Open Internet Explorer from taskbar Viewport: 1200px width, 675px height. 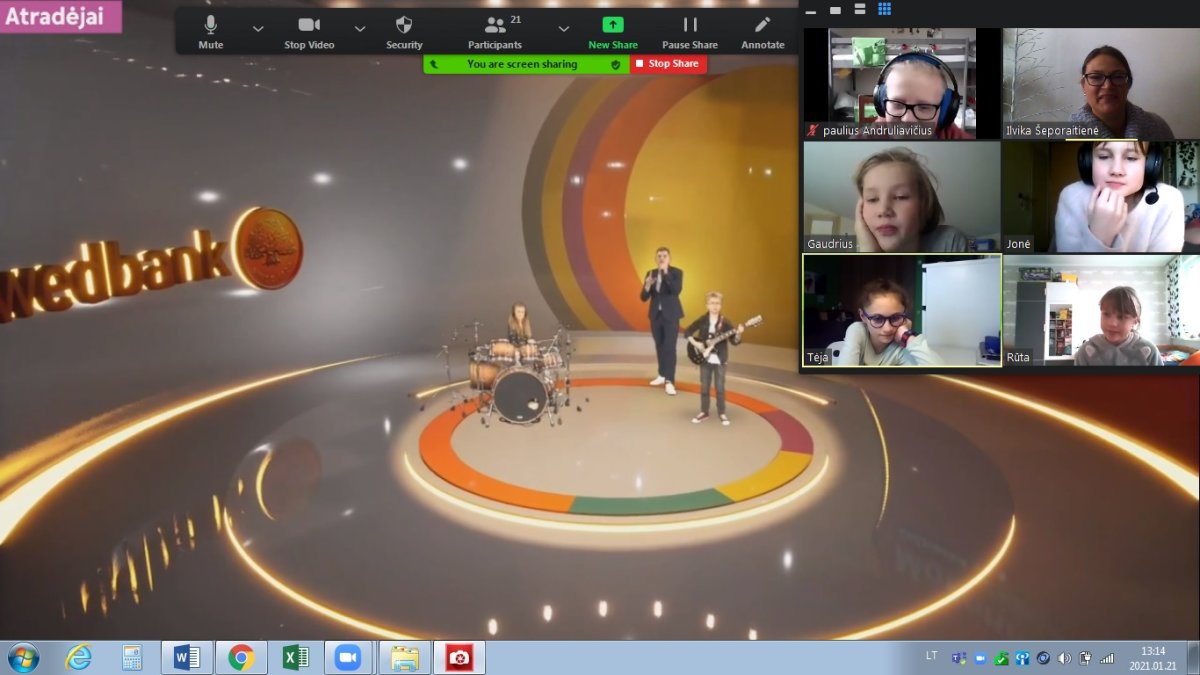(78, 657)
